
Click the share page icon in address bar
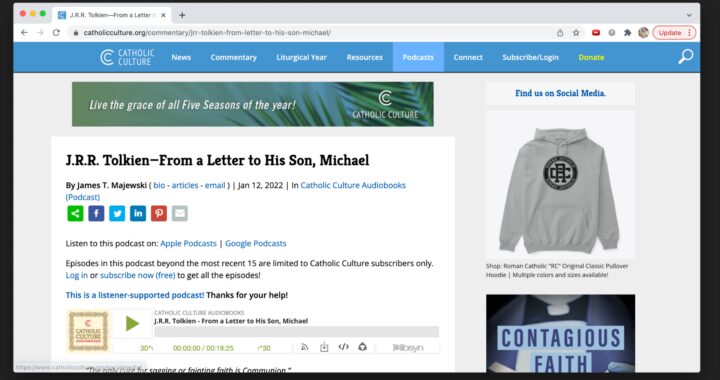[x=560, y=33]
